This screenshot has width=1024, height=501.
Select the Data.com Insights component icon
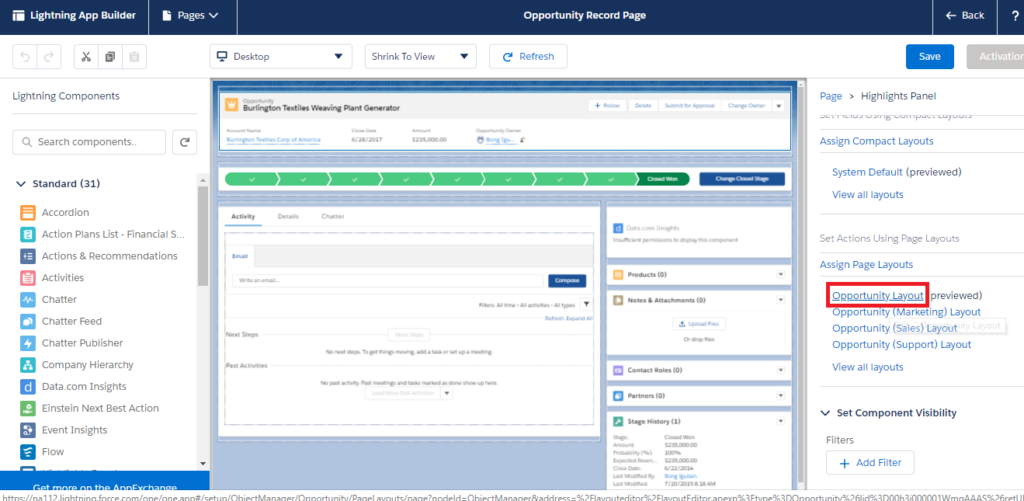(x=27, y=387)
